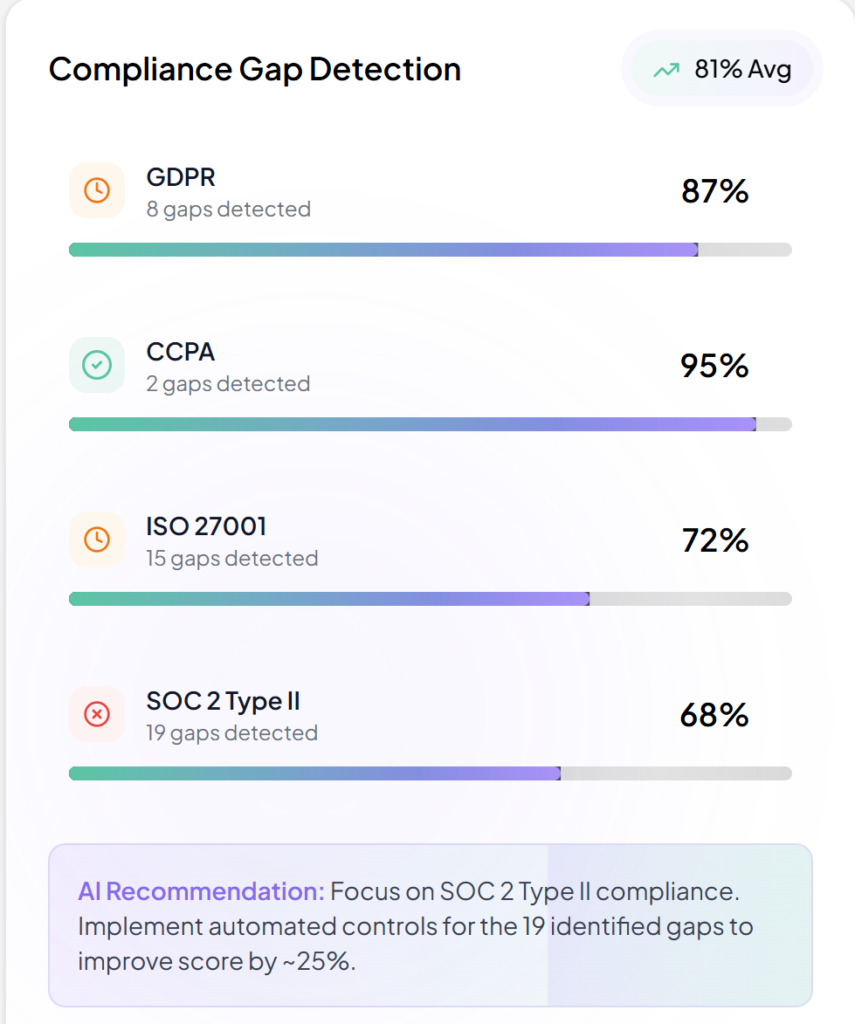Click the GDPR compliance progress bar
Image resolution: width=855 pixels, height=1024 pixels.
(x=430, y=249)
